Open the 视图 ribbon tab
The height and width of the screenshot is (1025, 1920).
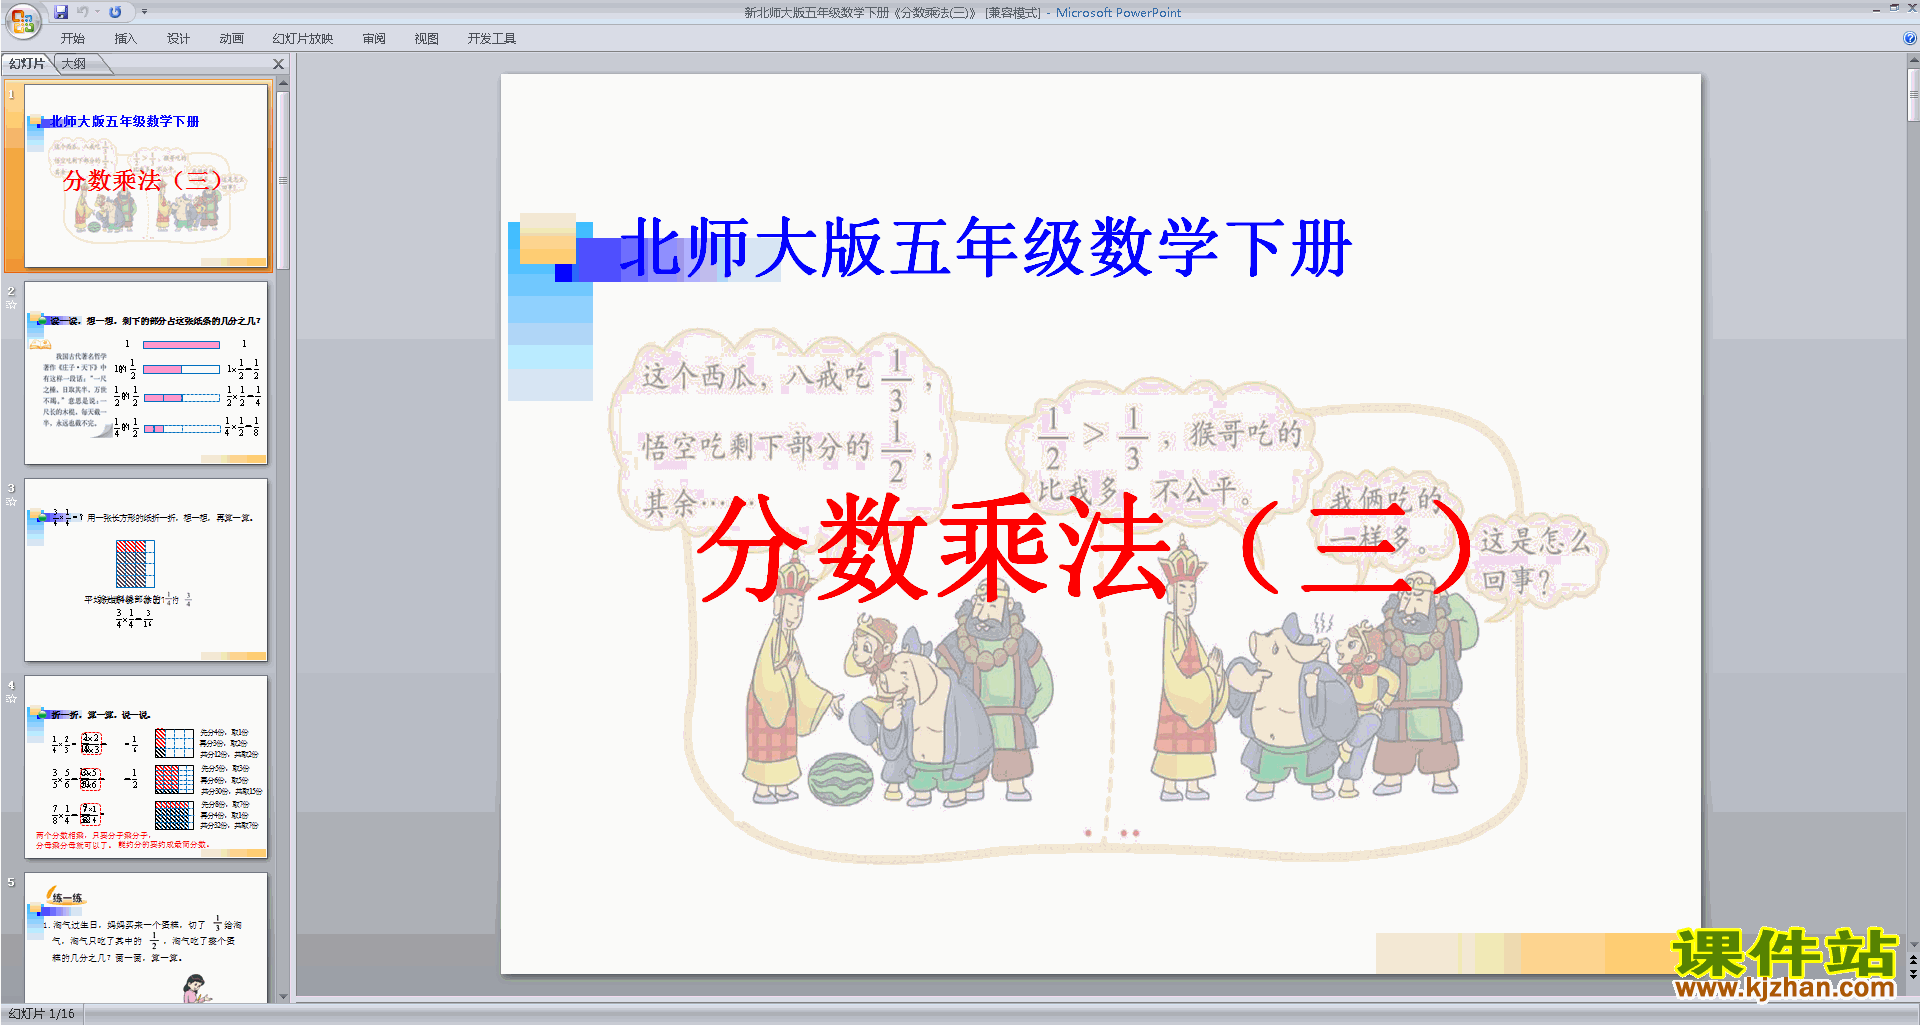coord(427,39)
